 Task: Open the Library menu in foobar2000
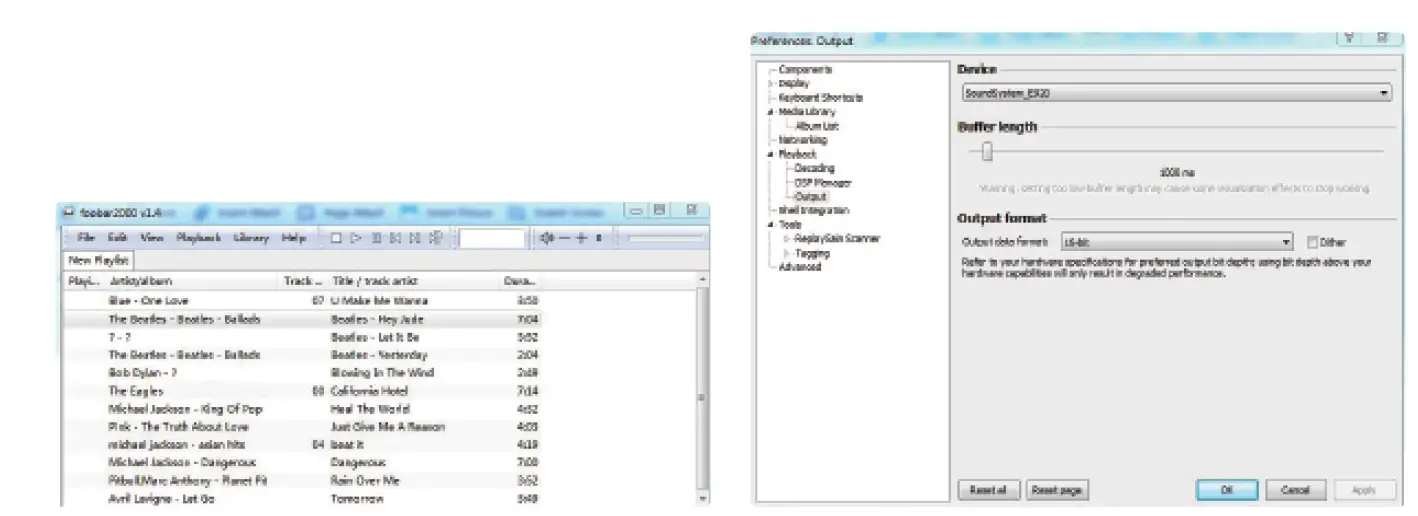pyautogui.click(x=252, y=238)
